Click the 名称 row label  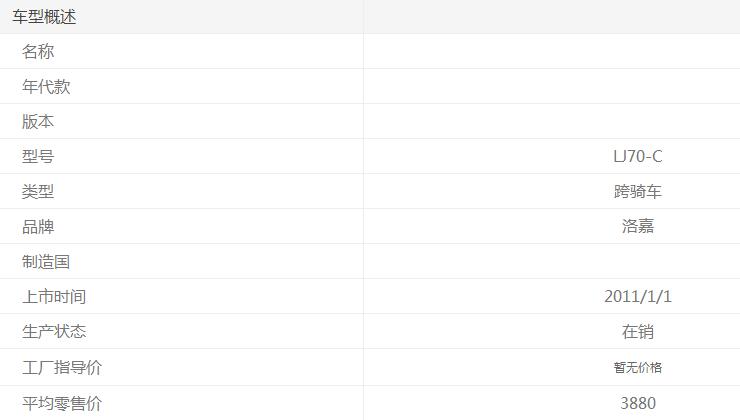tap(38, 52)
